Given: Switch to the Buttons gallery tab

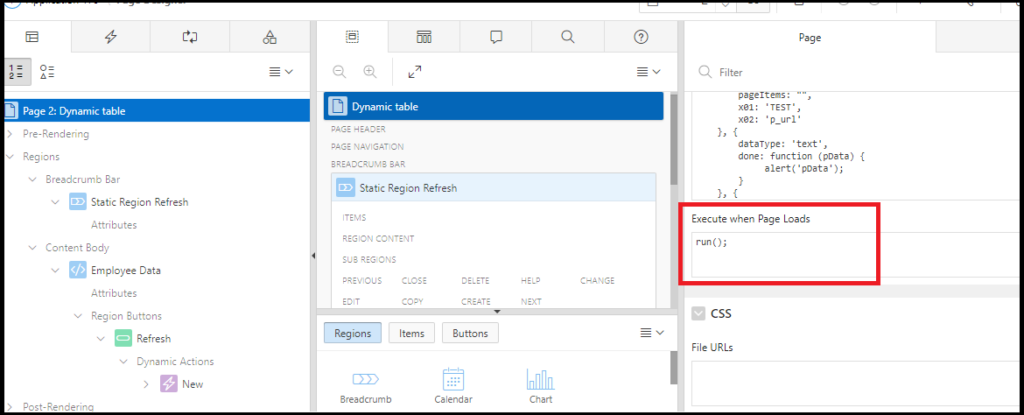Looking at the screenshot, I should pos(470,333).
